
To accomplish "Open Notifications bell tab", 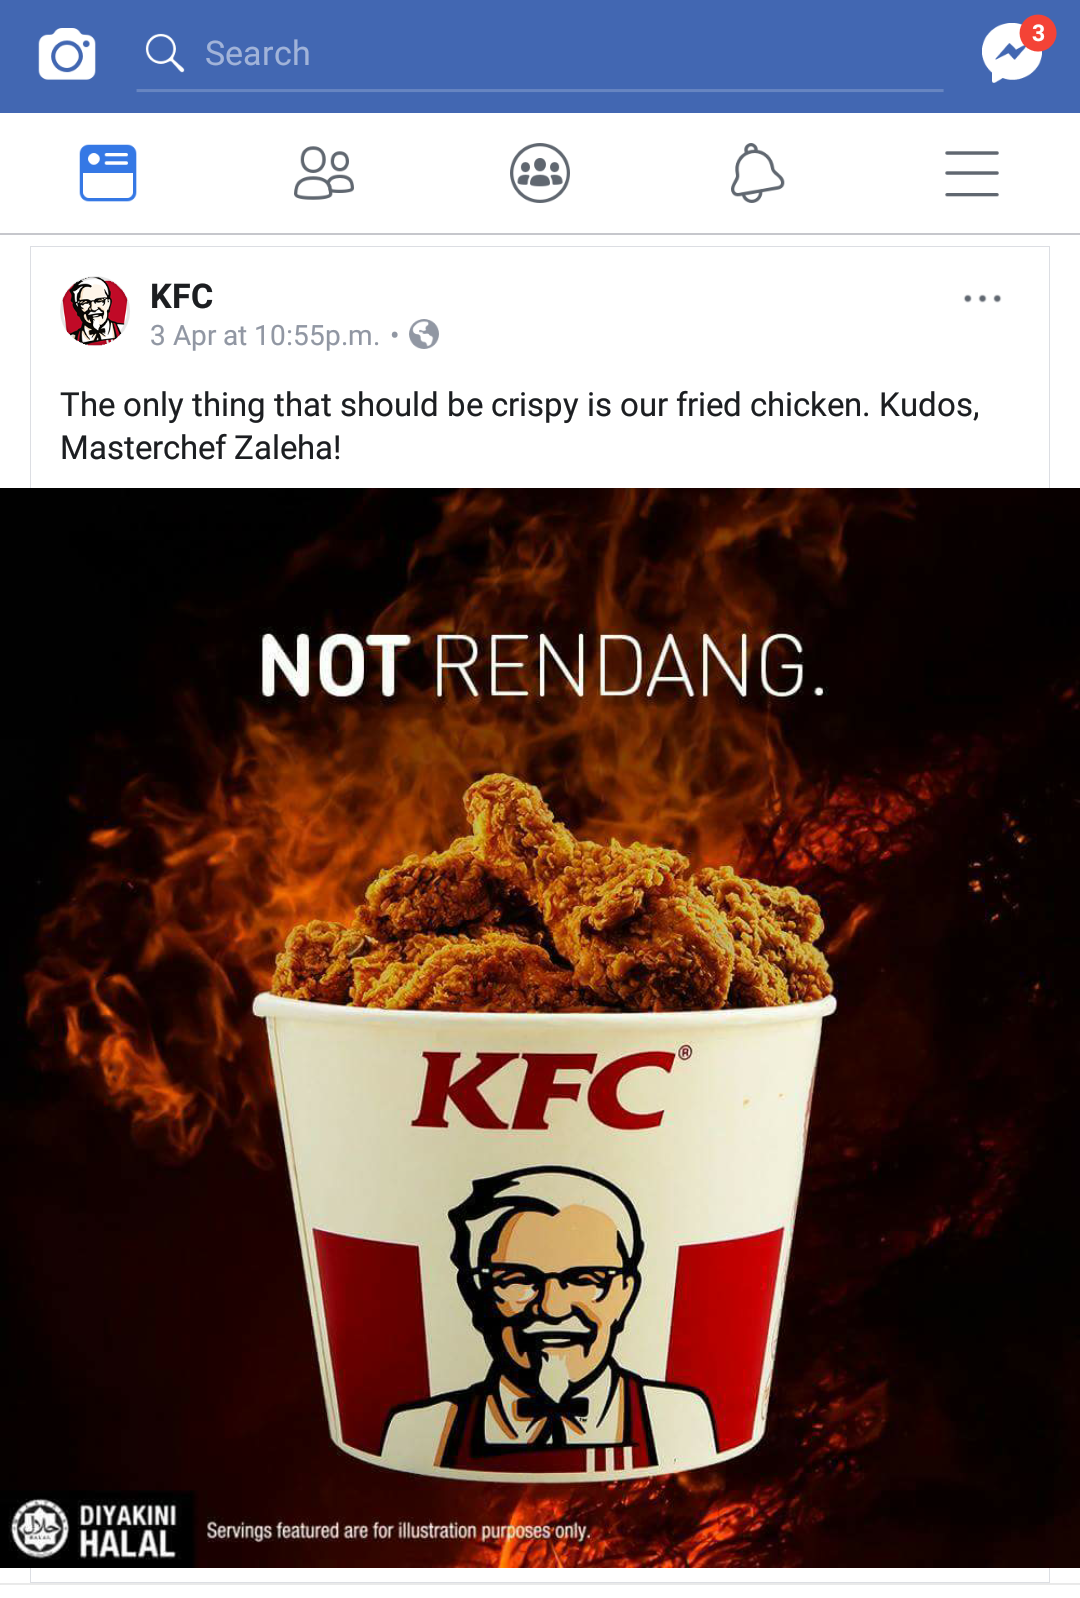I will (756, 173).
